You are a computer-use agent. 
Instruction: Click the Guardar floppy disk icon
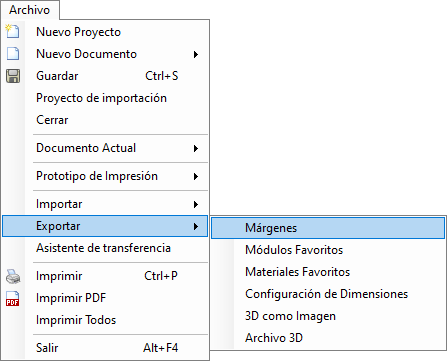click(13, 76)
